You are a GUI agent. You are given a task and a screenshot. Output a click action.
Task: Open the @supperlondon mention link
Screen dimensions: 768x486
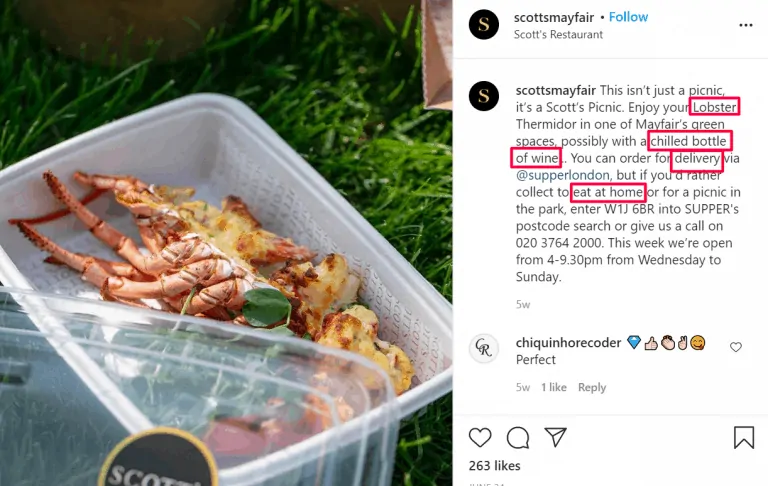[x=562, y=175]
